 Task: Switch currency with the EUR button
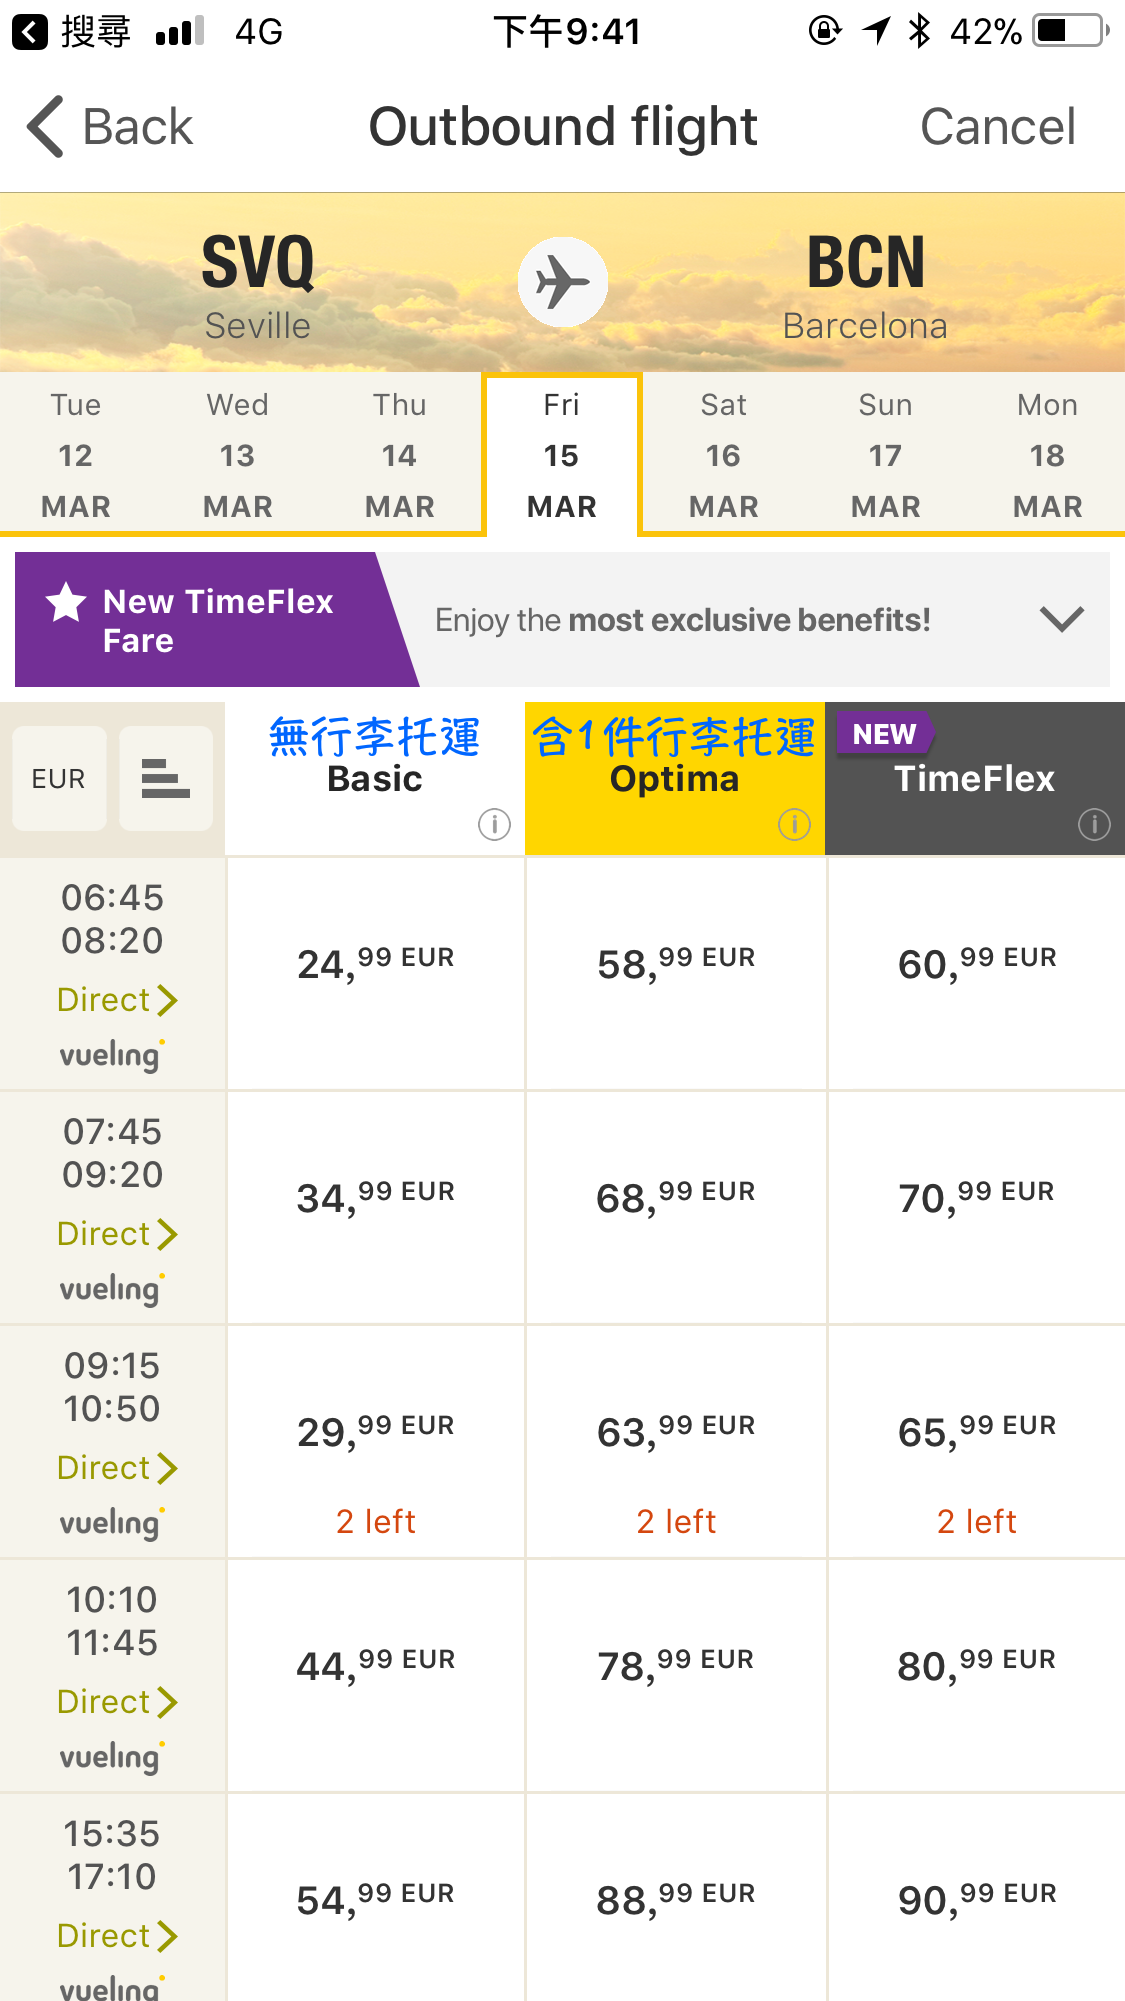(x=59, y=778)
